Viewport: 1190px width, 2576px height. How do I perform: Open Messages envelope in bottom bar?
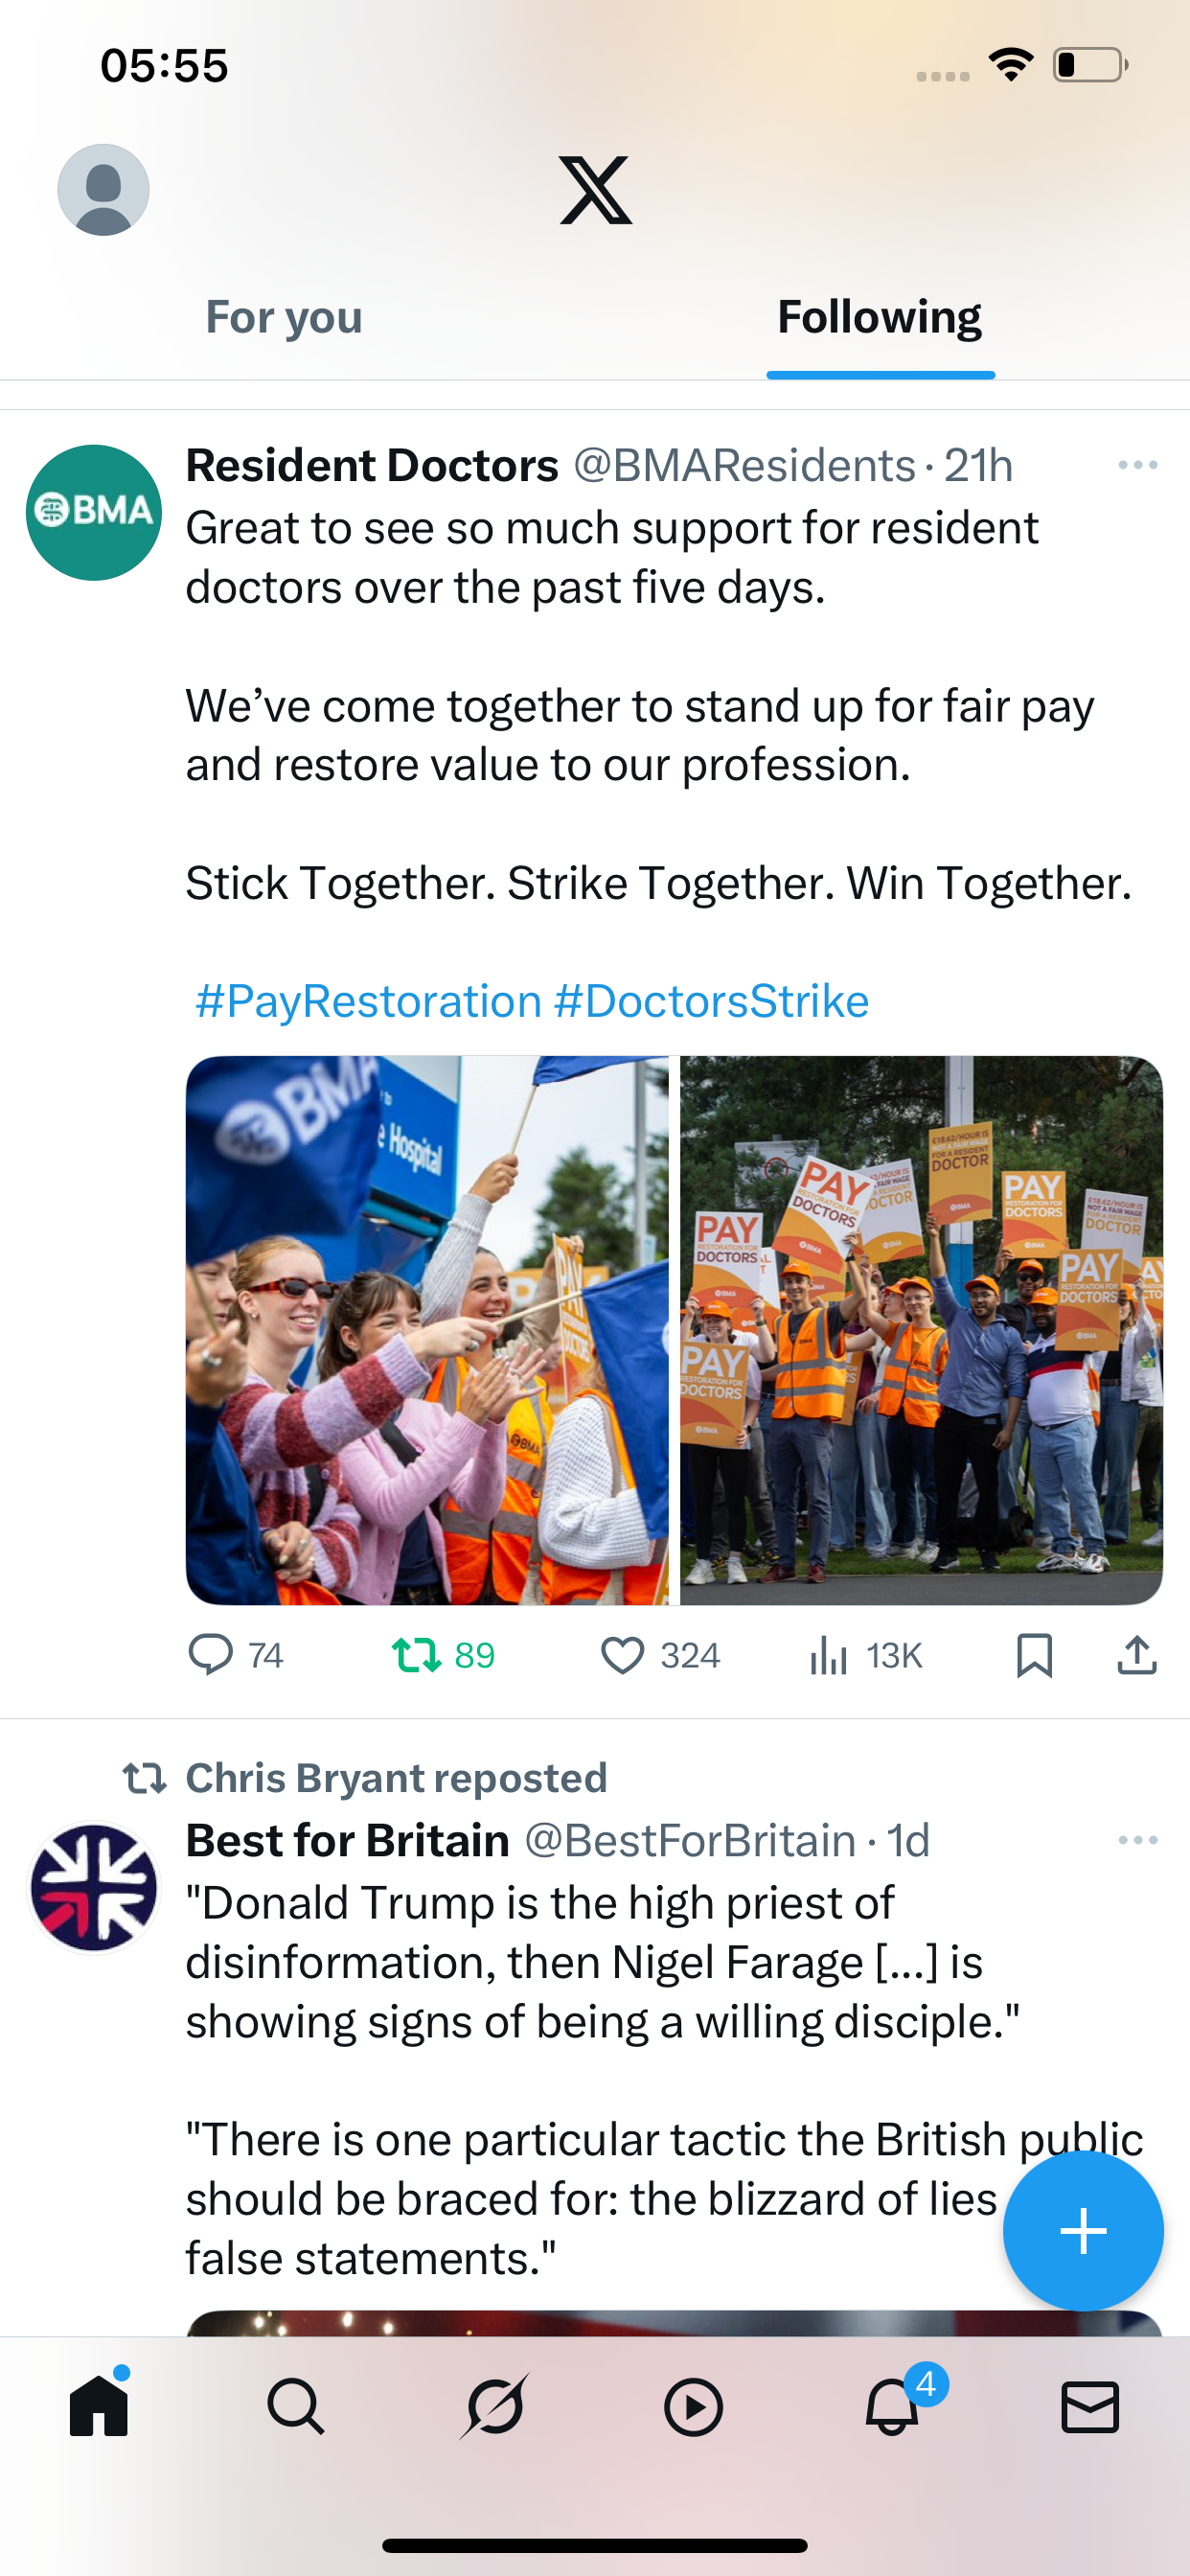pos(1090,2407)
